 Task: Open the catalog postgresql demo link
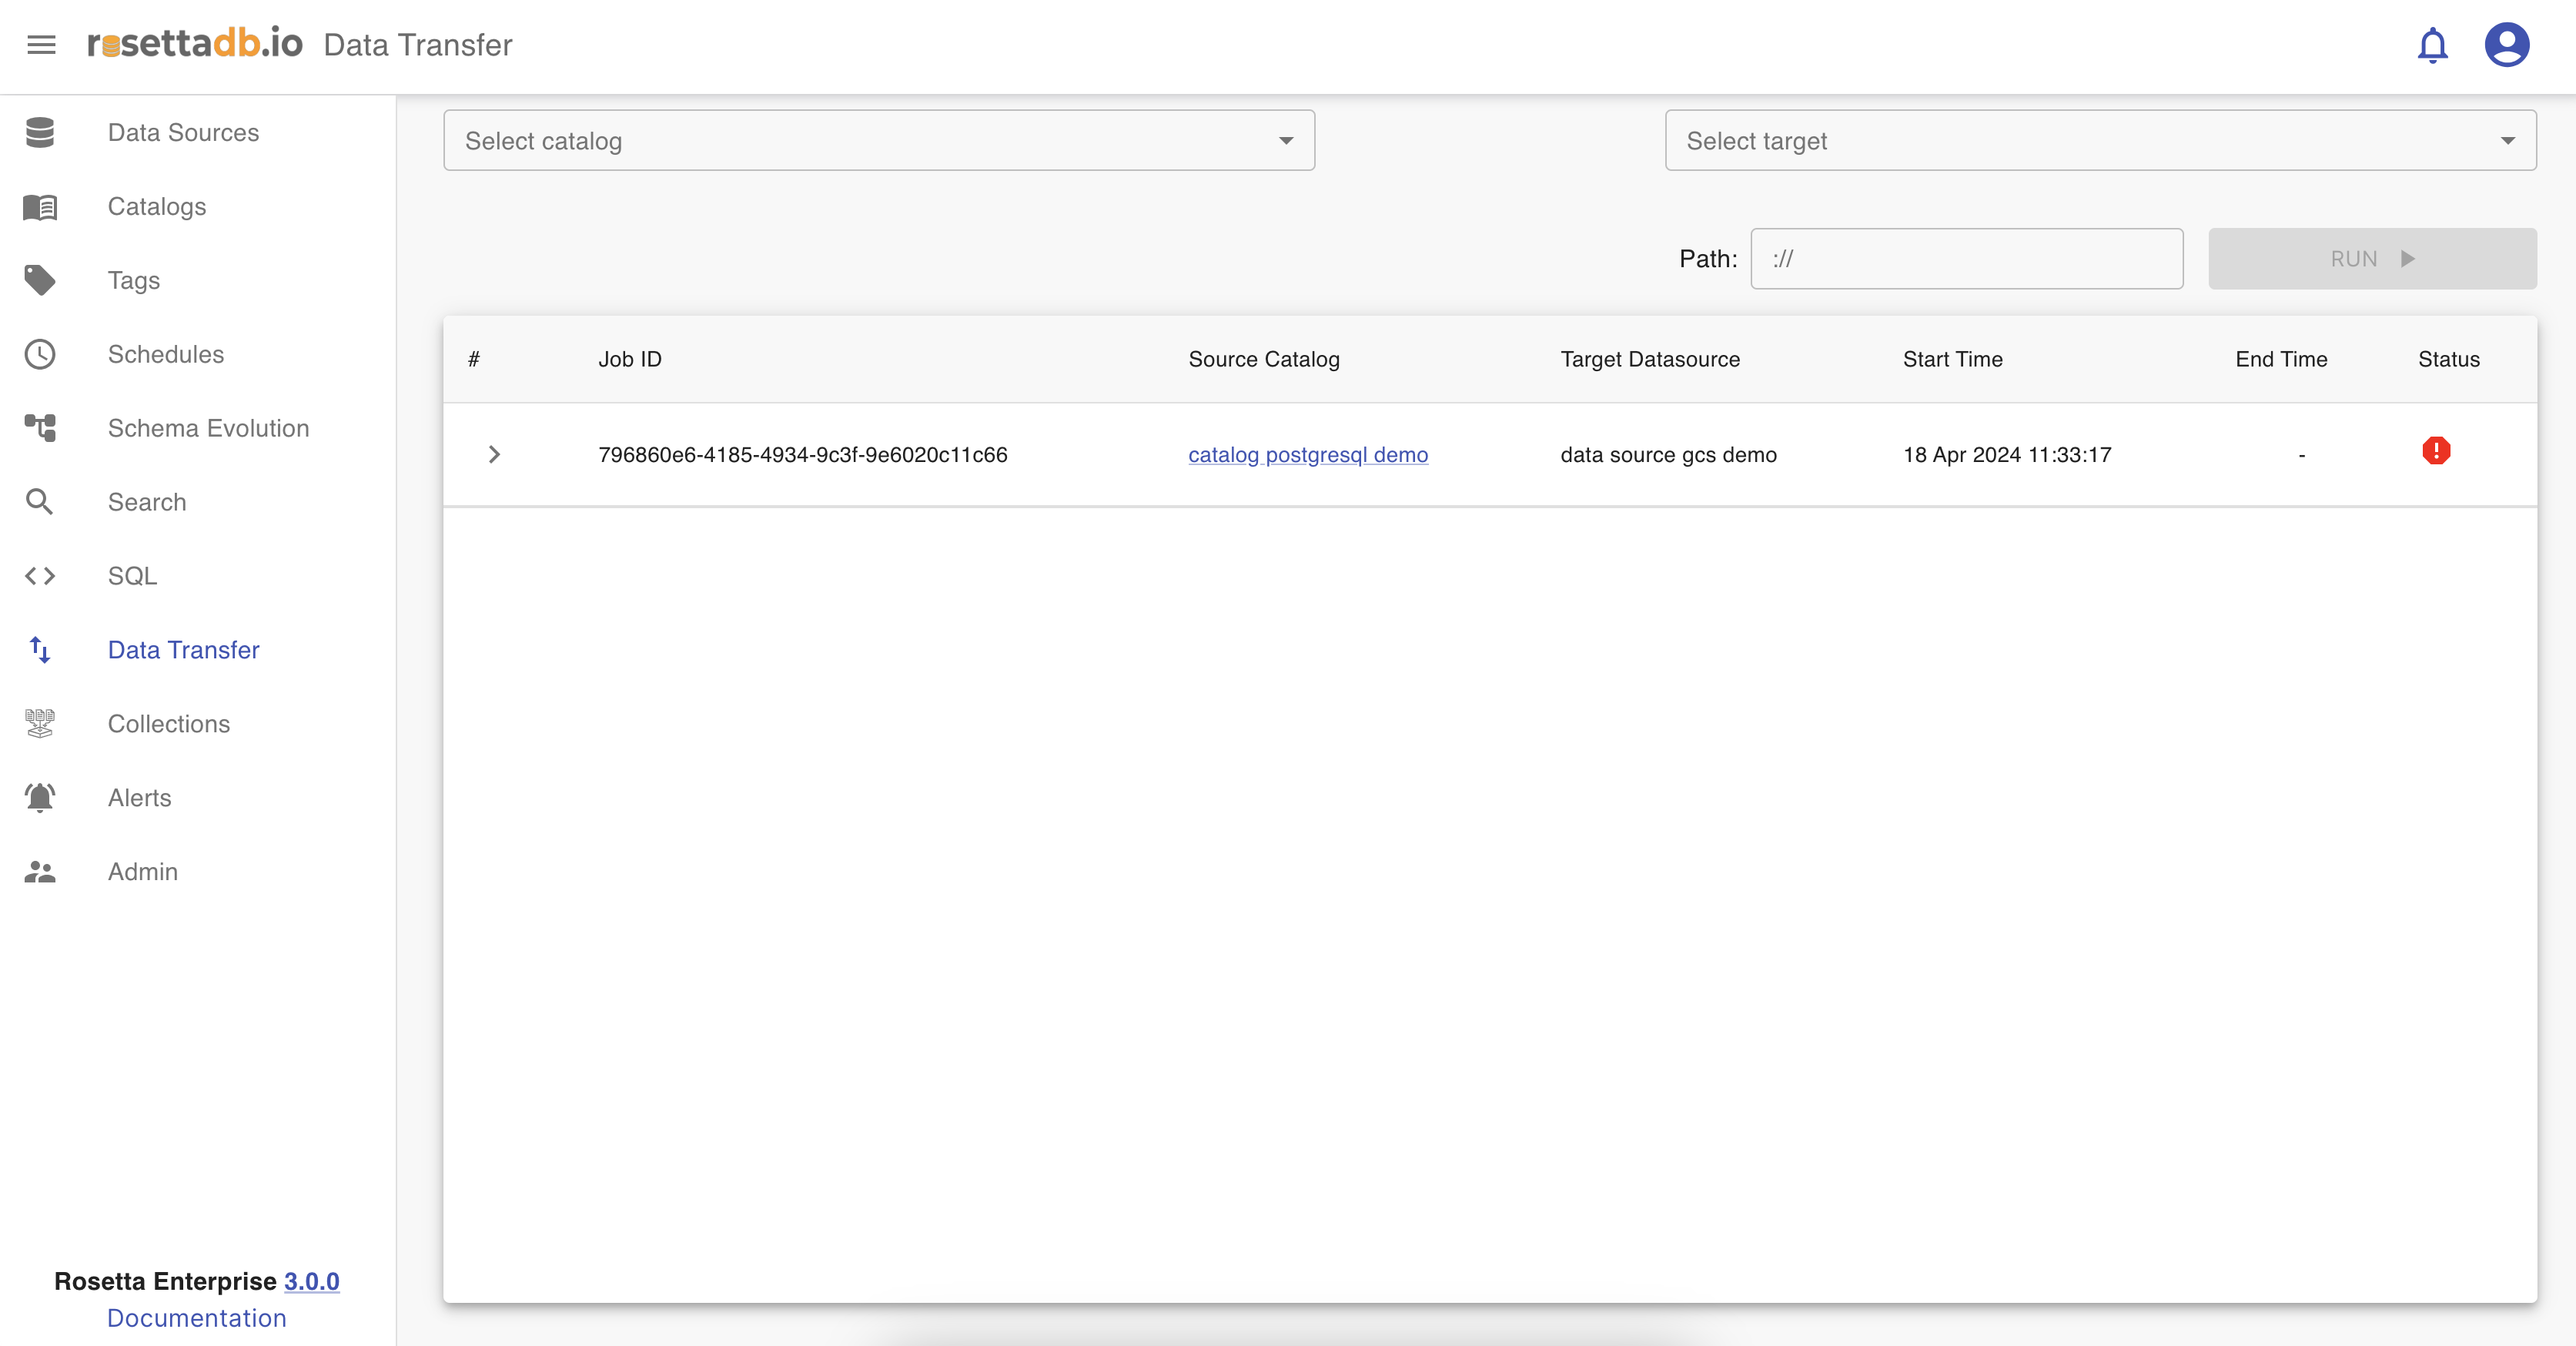[1307, 455]
